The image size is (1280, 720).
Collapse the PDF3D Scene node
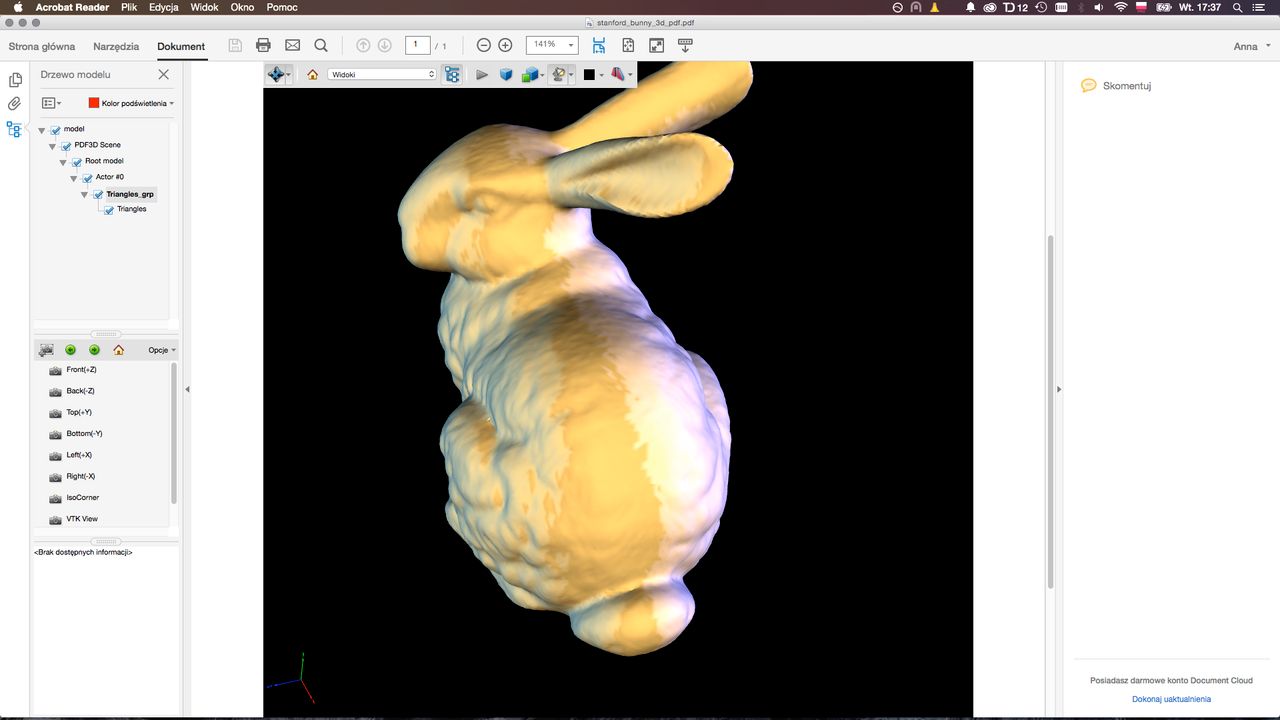click(53, 146)
